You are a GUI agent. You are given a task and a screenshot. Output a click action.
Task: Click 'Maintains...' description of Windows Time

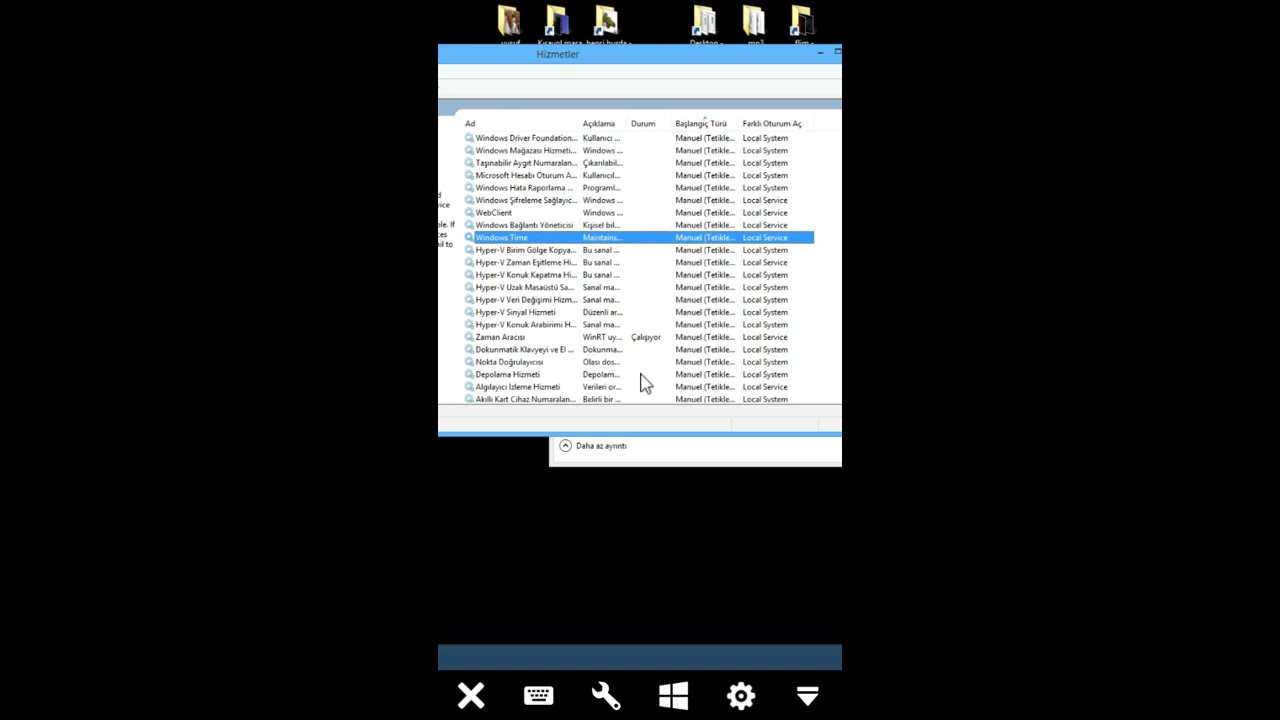click(x=602, y=237)
